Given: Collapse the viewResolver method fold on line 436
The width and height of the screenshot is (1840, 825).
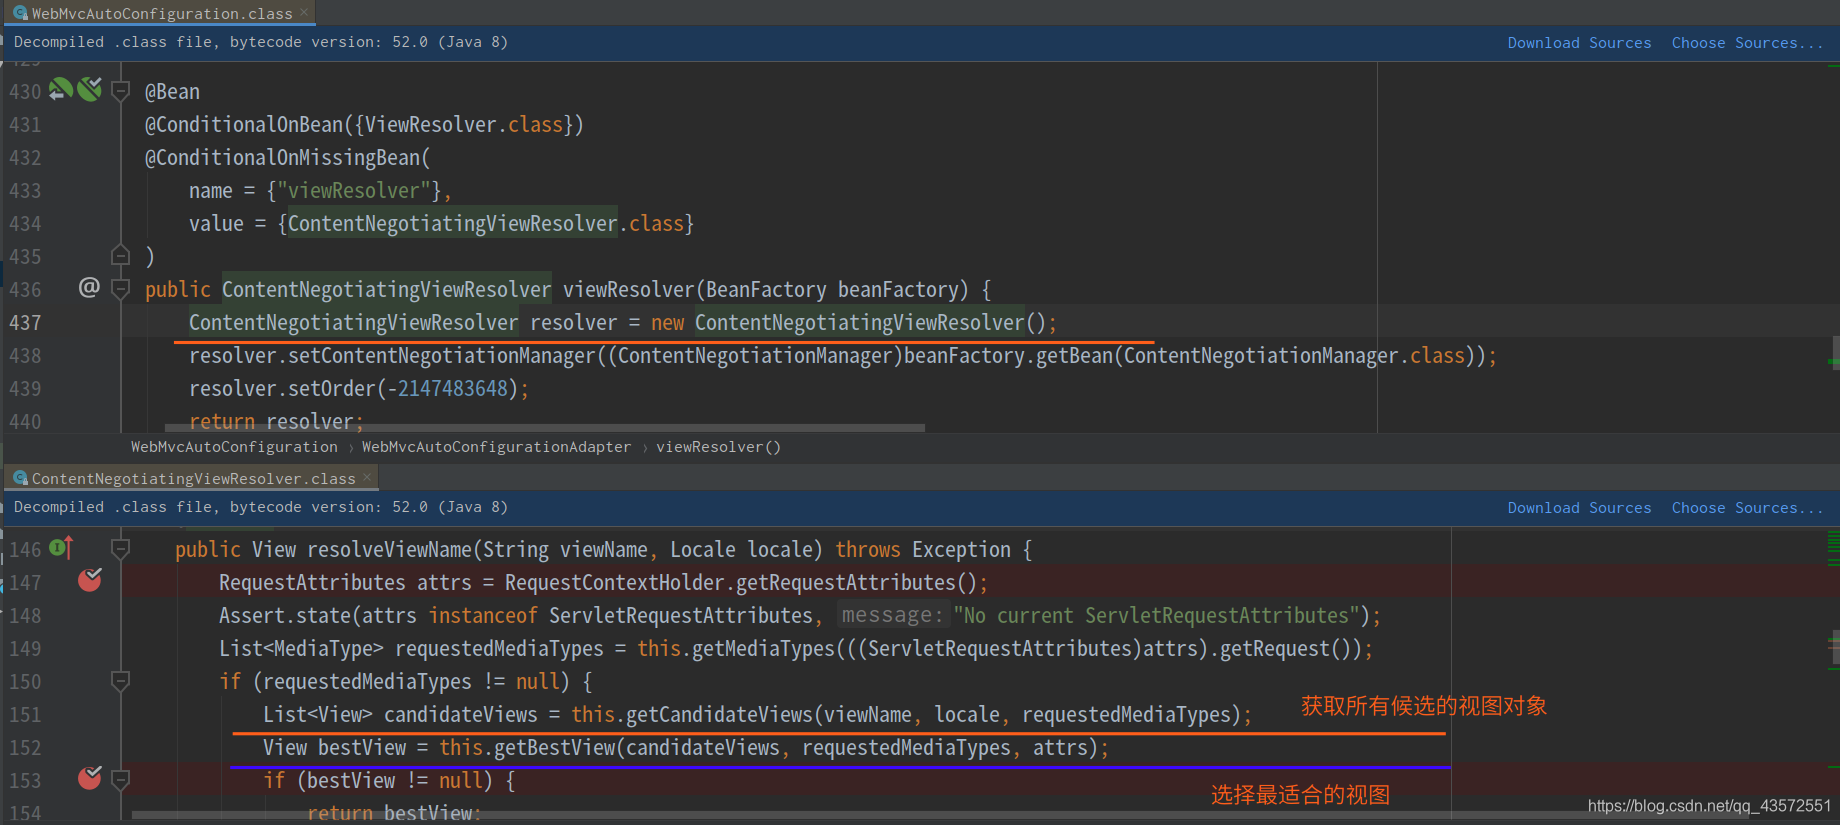Looking at the screenshot, I should point(120,289).
